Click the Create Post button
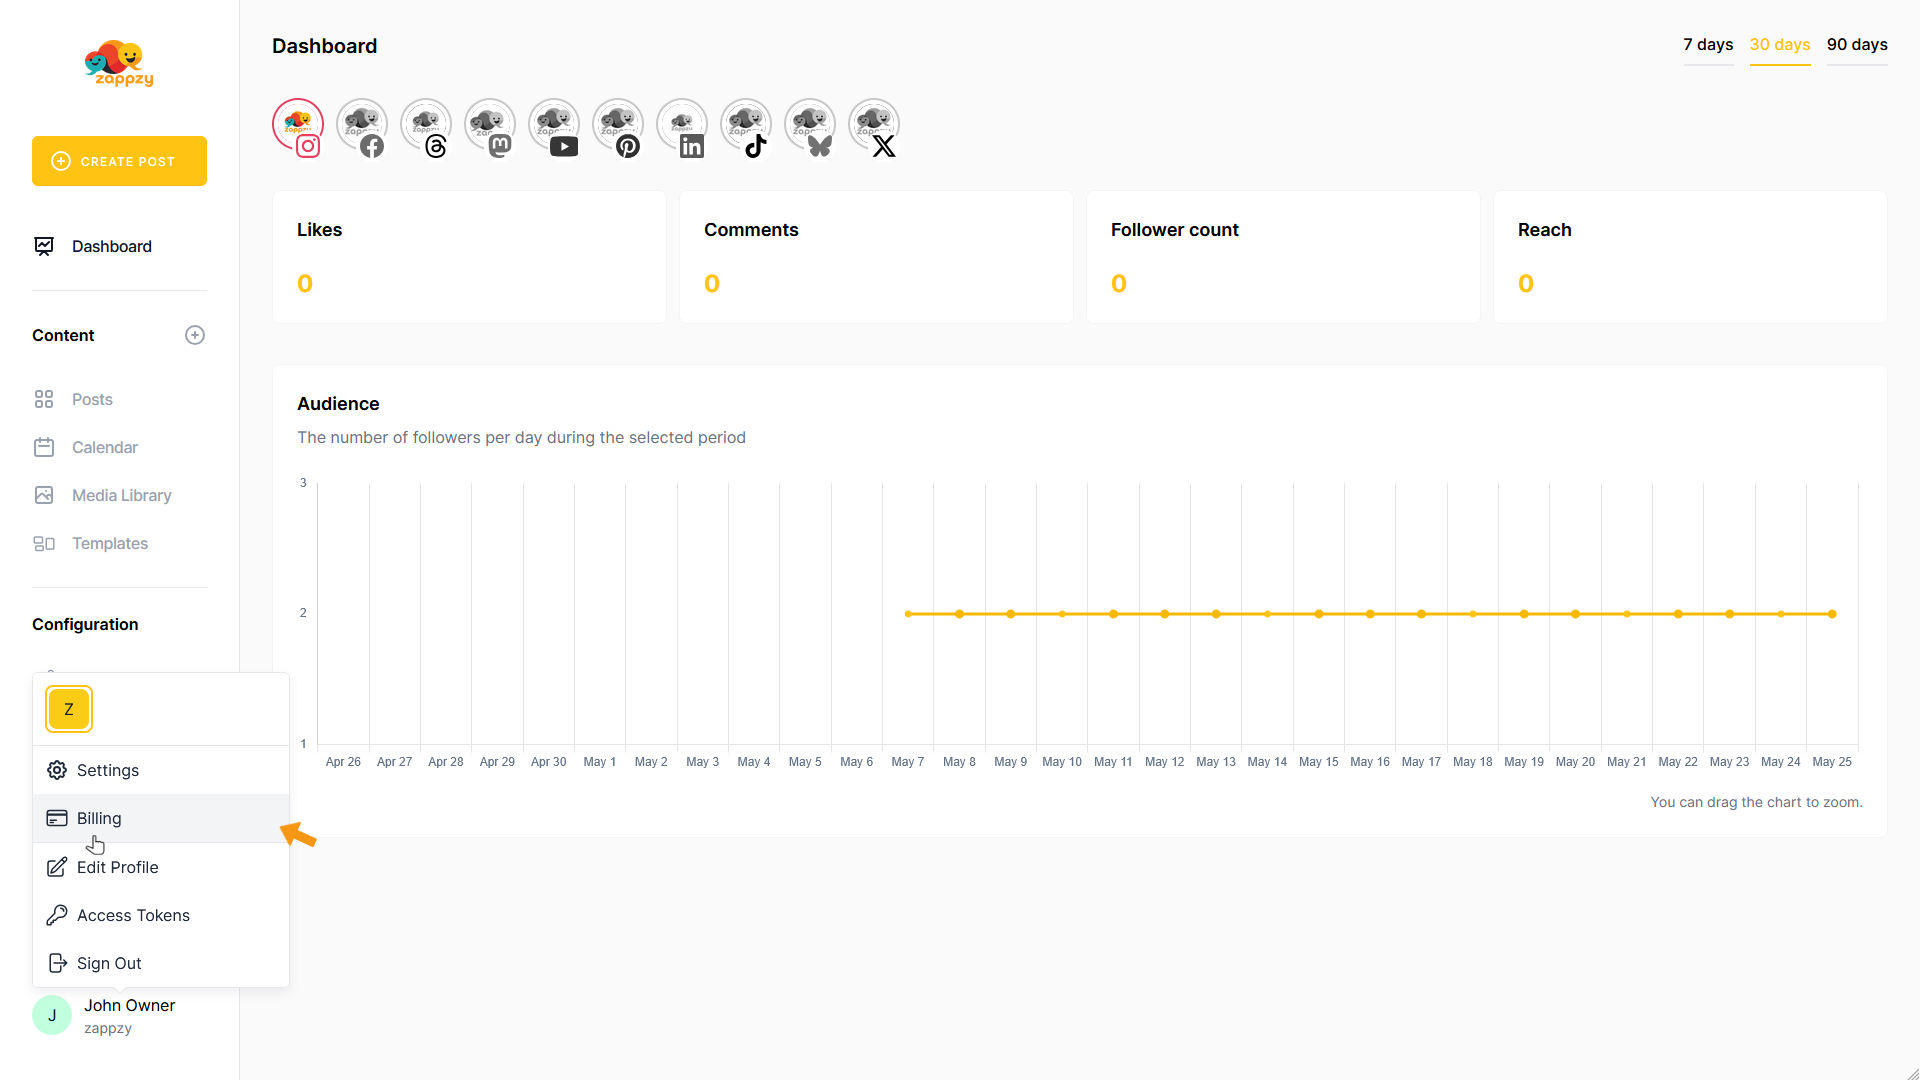Viewport: 1920px width, 1080px height. pos(119,161)
